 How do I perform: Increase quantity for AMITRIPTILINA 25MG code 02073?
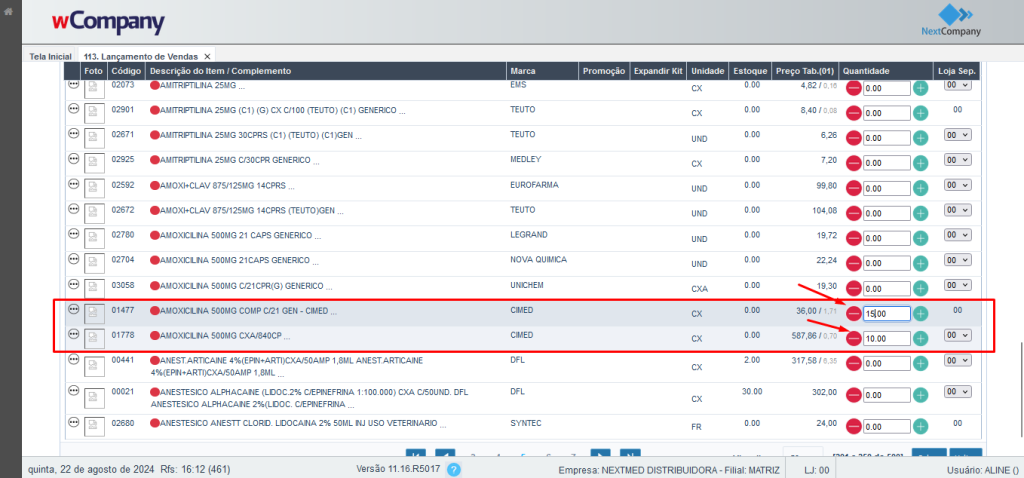point(920,88)
